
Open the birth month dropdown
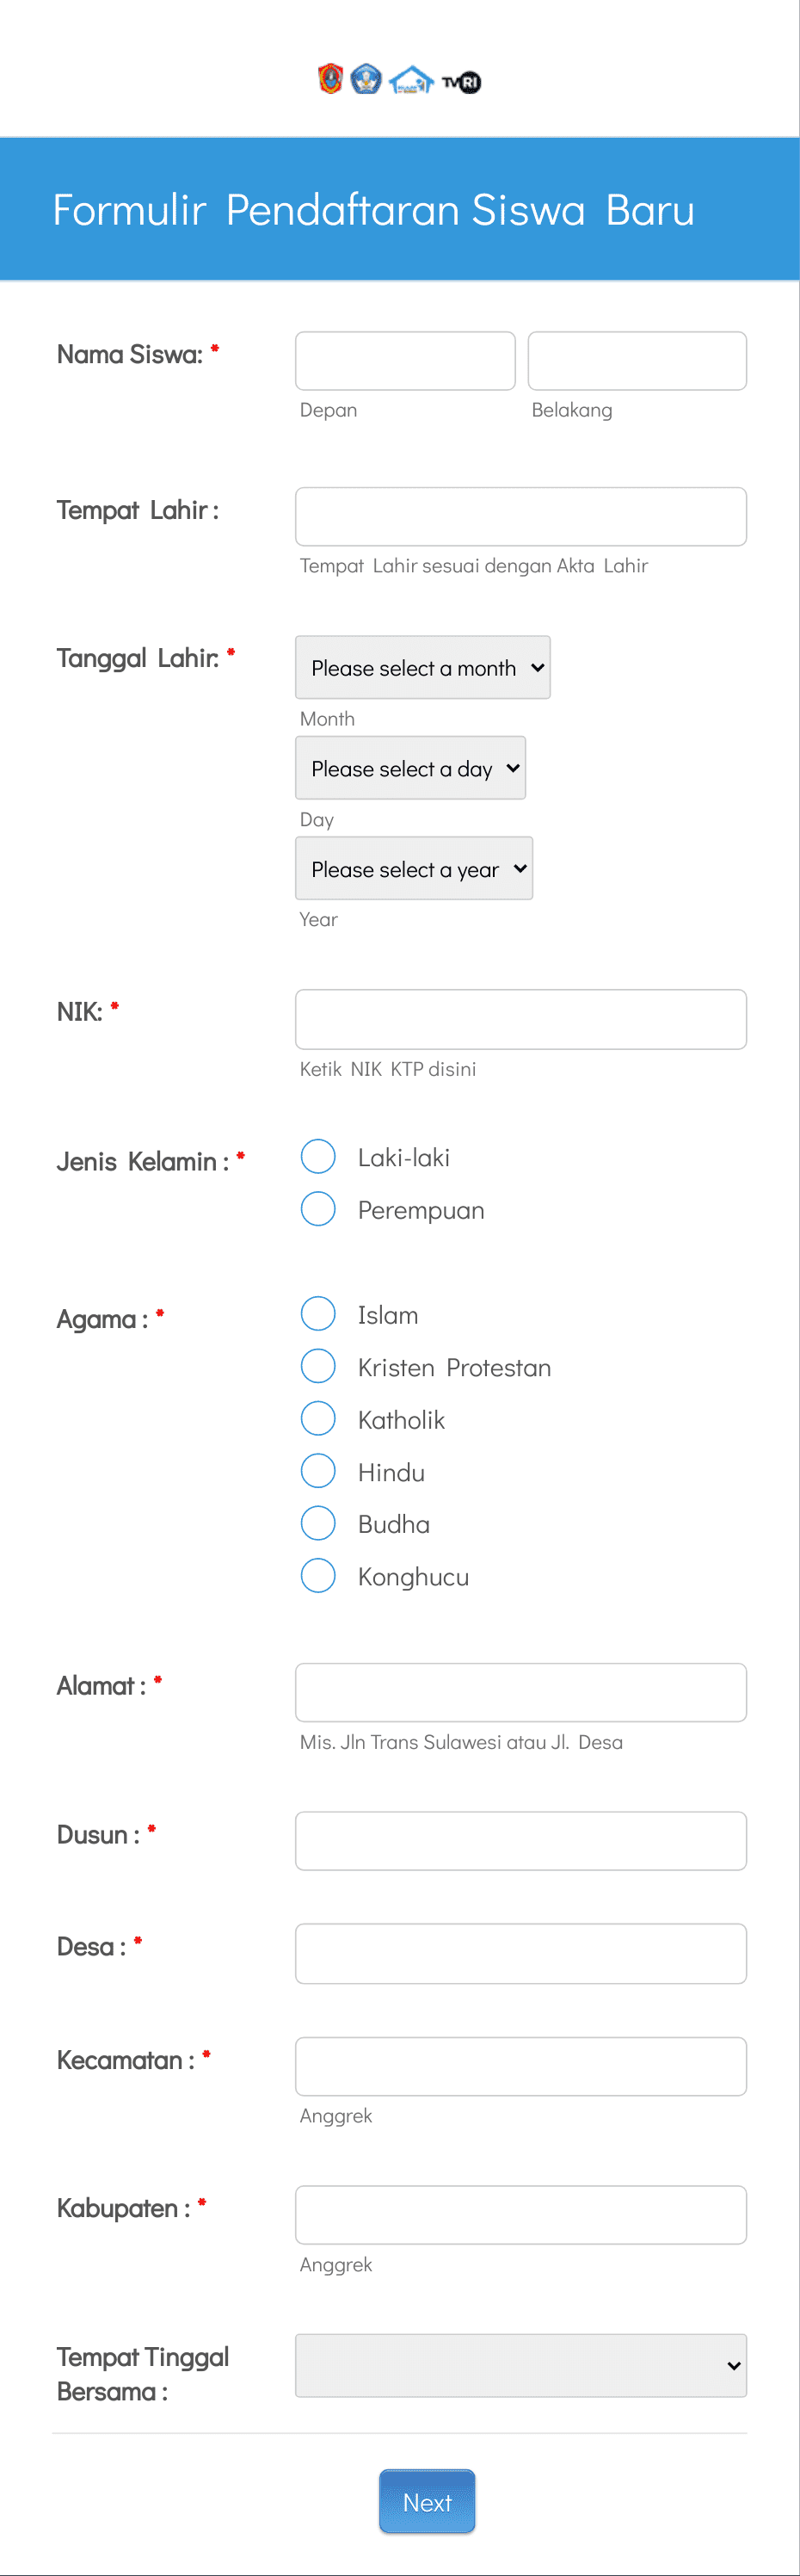[x=423, y=667]
